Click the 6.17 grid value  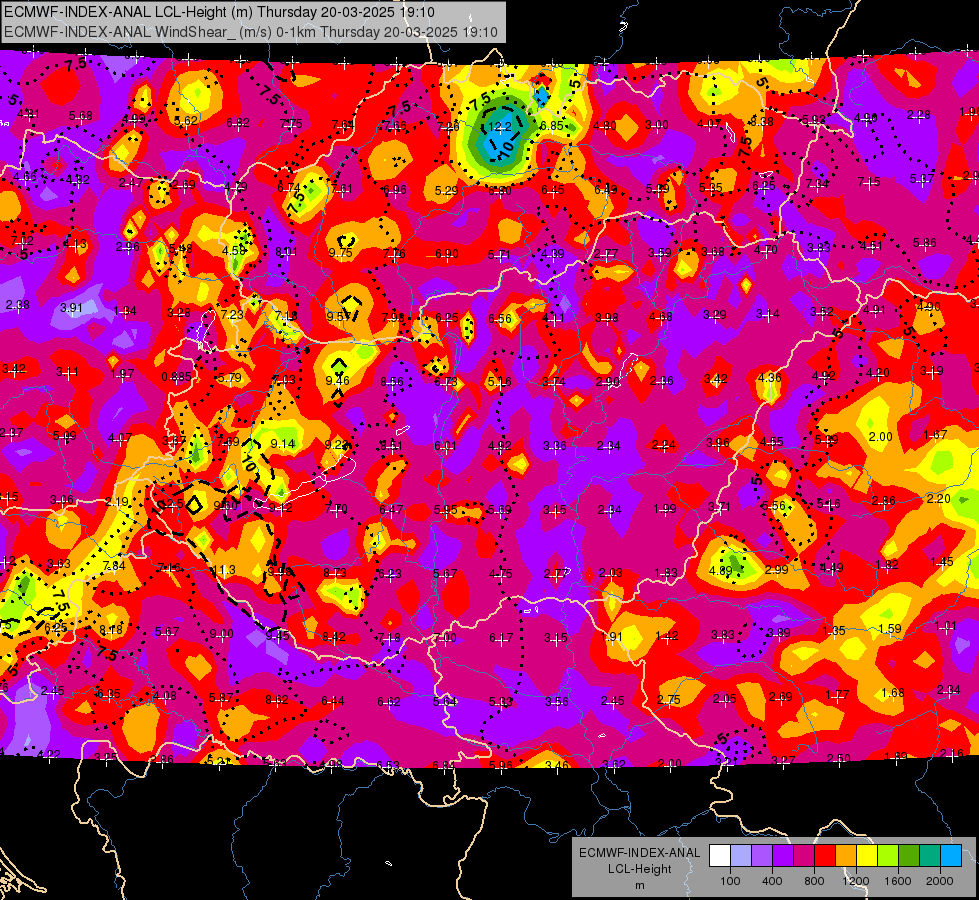[501, 638]
